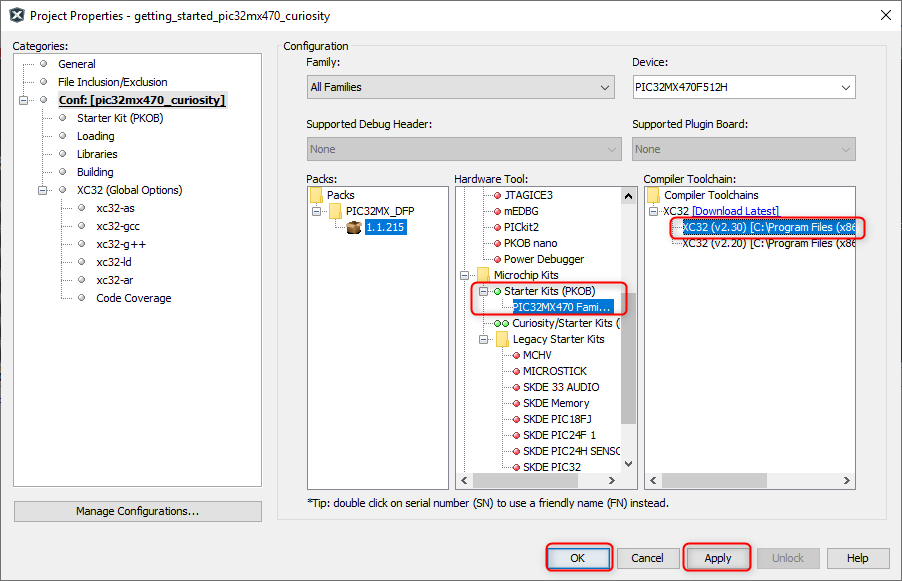
Task: Click the Microchip Kits folder icon
Action: pyautogui.click(x=483, y=275)
